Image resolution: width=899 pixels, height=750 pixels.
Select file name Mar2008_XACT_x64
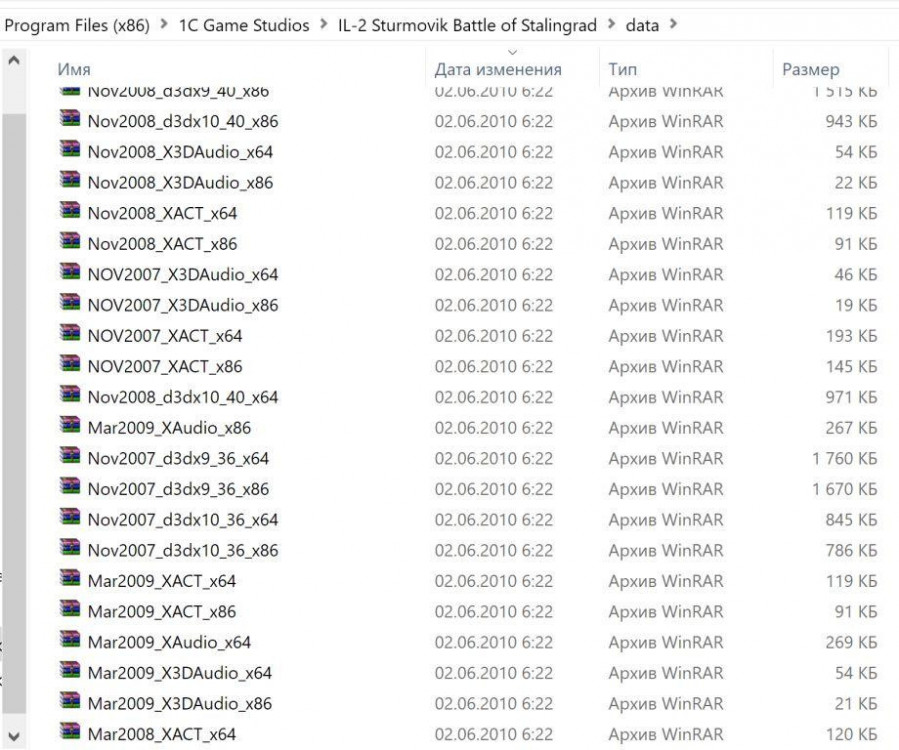click(162, 735)
